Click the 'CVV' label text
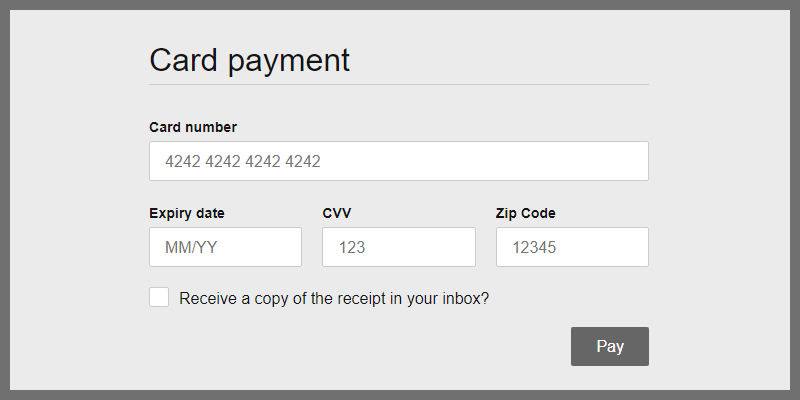 pyautogui.click(x=337, y=213)
